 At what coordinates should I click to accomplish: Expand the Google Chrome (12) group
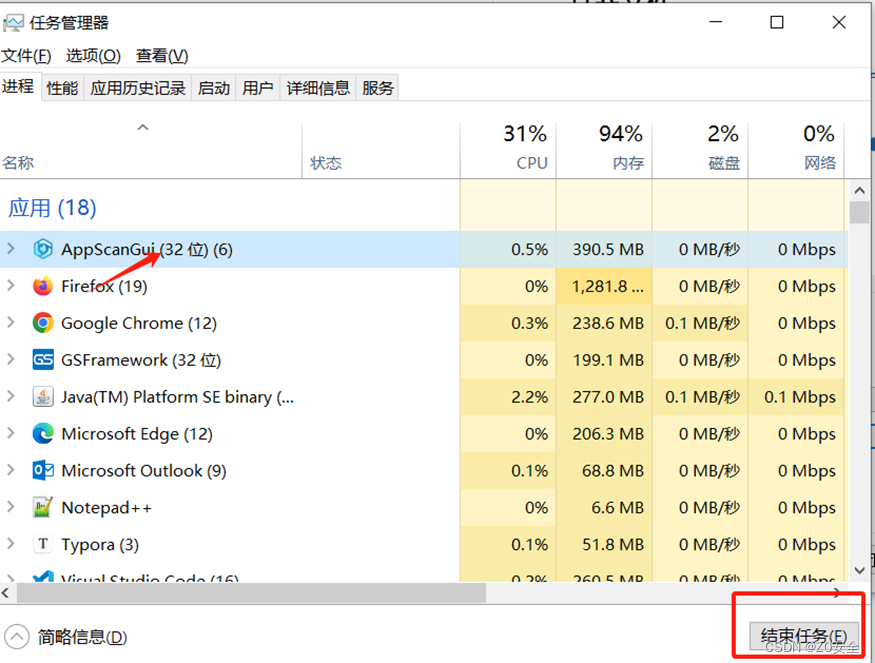[x=11, y=322]
